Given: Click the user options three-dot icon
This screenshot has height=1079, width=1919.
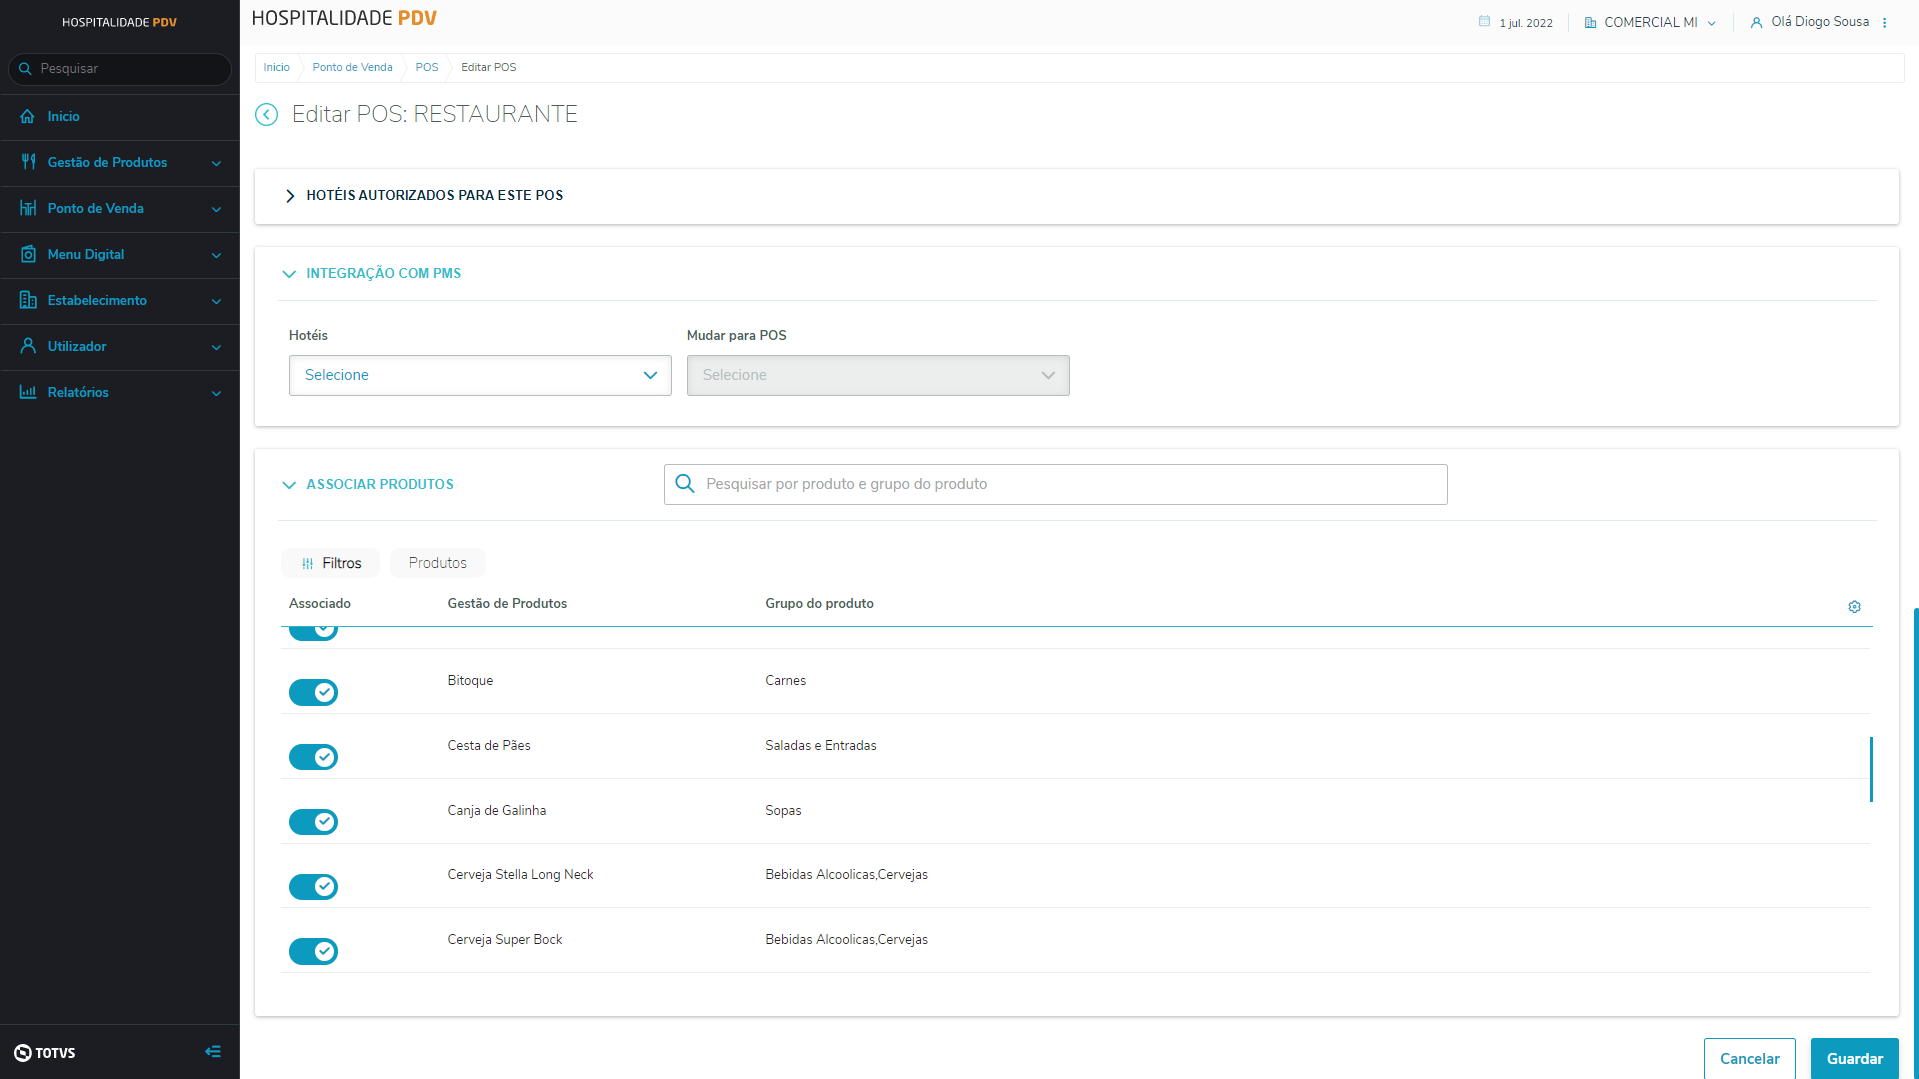Looking at the screenshot, I should [1885, 23].
